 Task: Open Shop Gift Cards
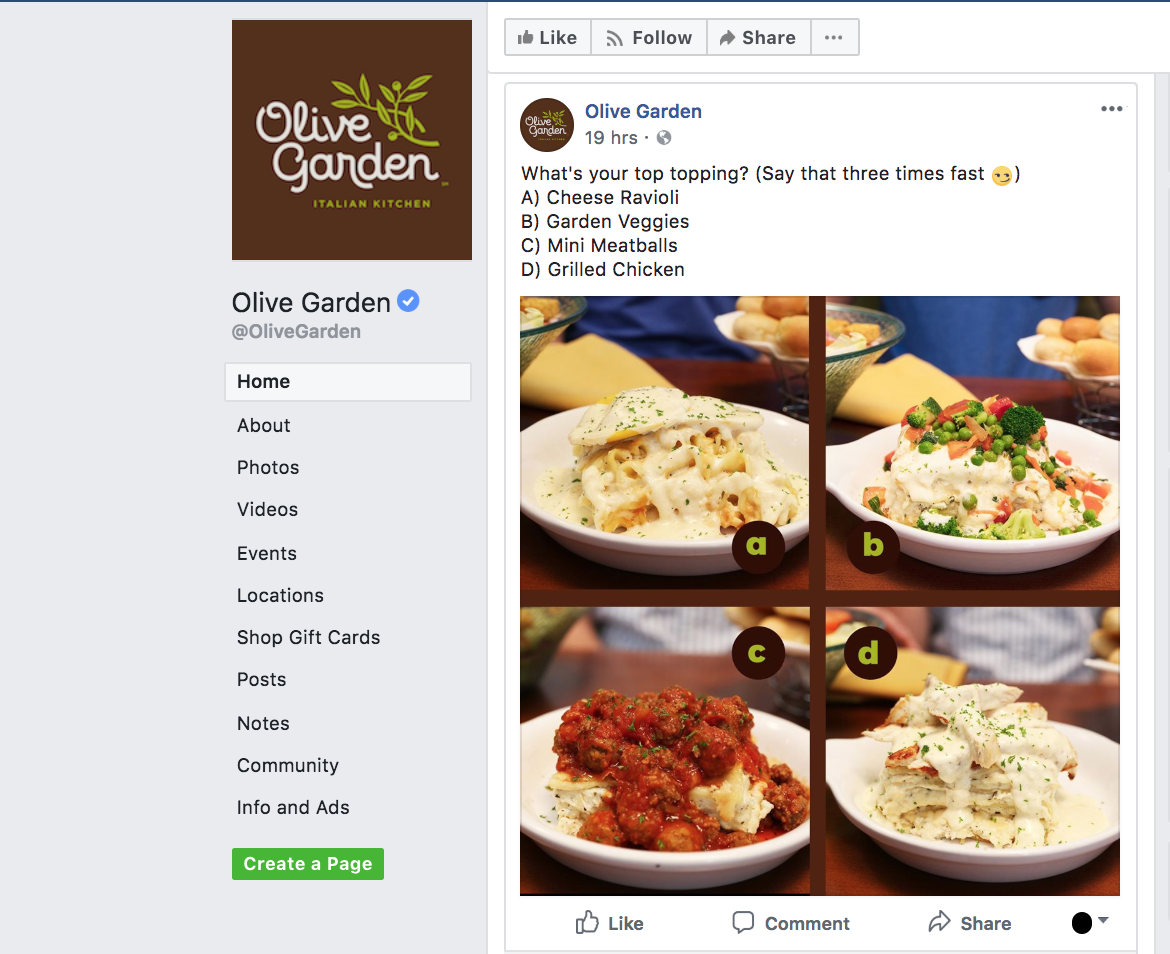click(x=308, y=638)
